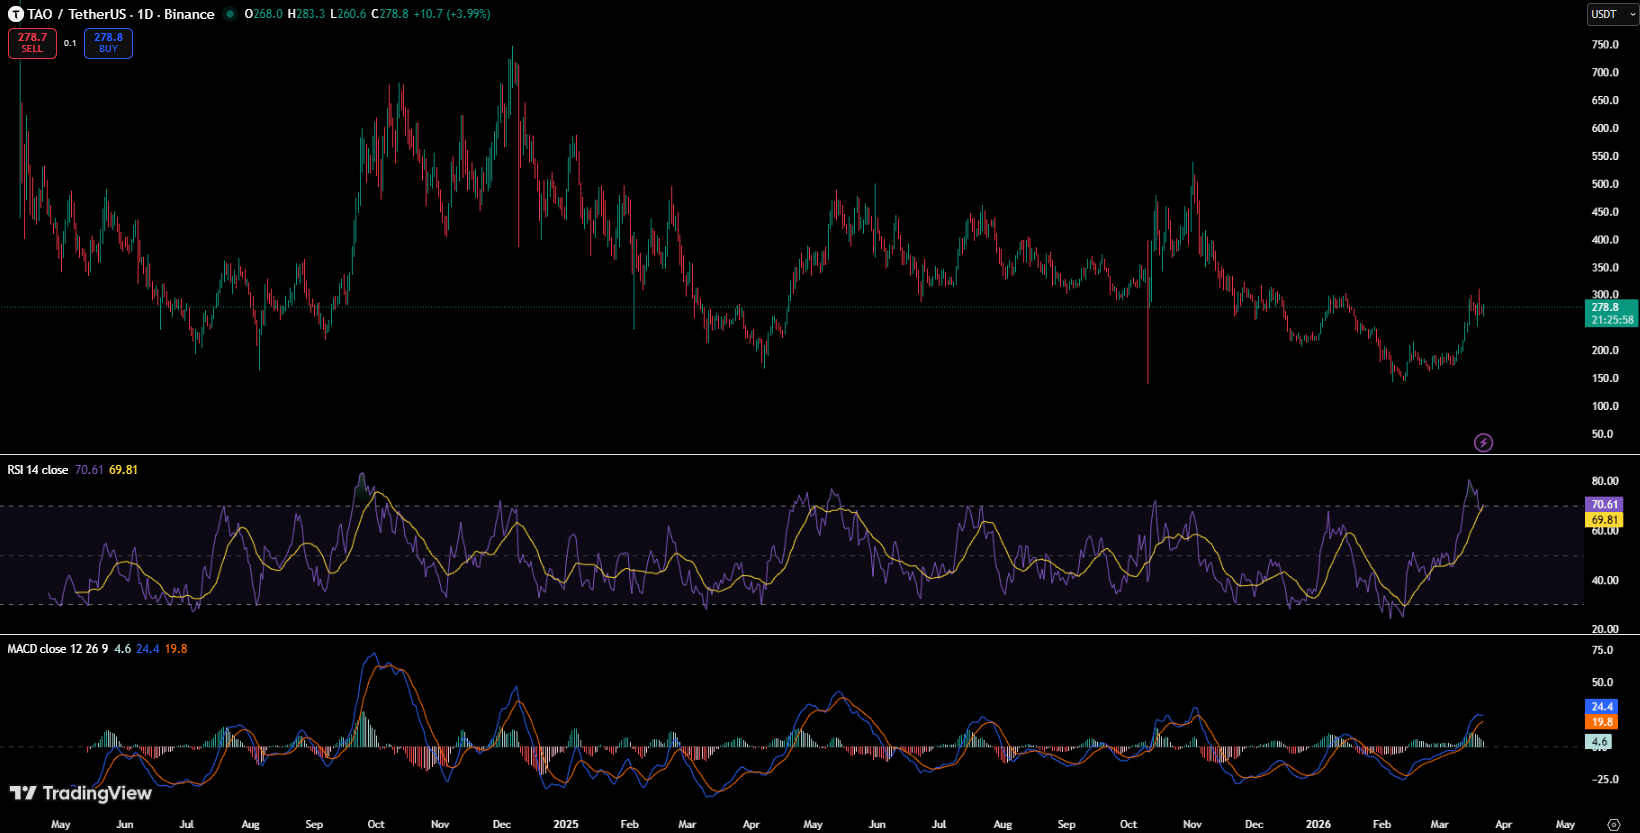The width and height of the screenshot is (1640, 833).
Task: Click the TAO coin logo icon
Action: pyautogui.click(x=16, y=14)
